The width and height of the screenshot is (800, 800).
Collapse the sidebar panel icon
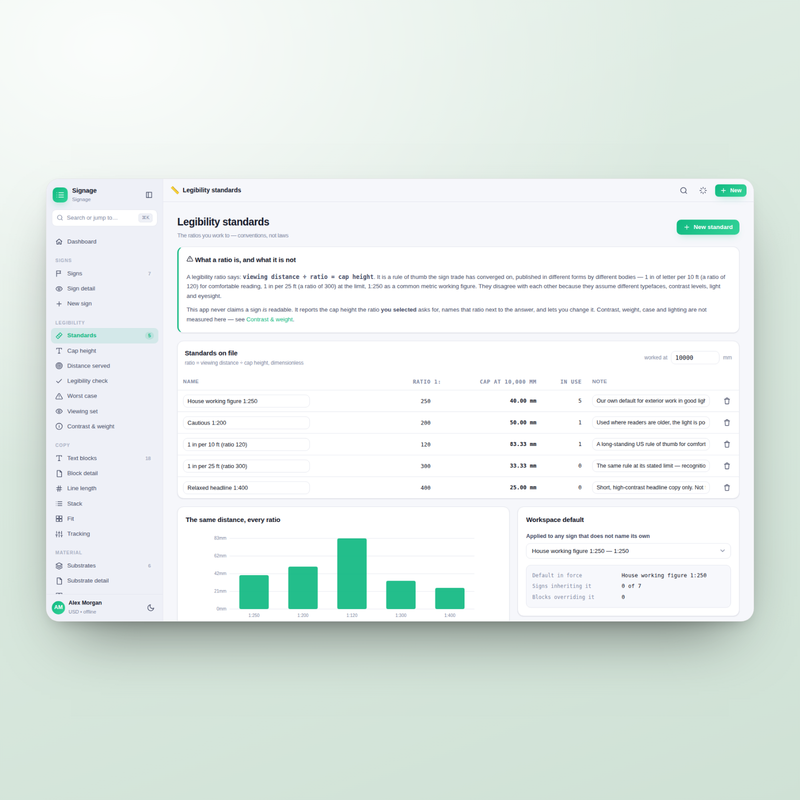tap(149, 195)
